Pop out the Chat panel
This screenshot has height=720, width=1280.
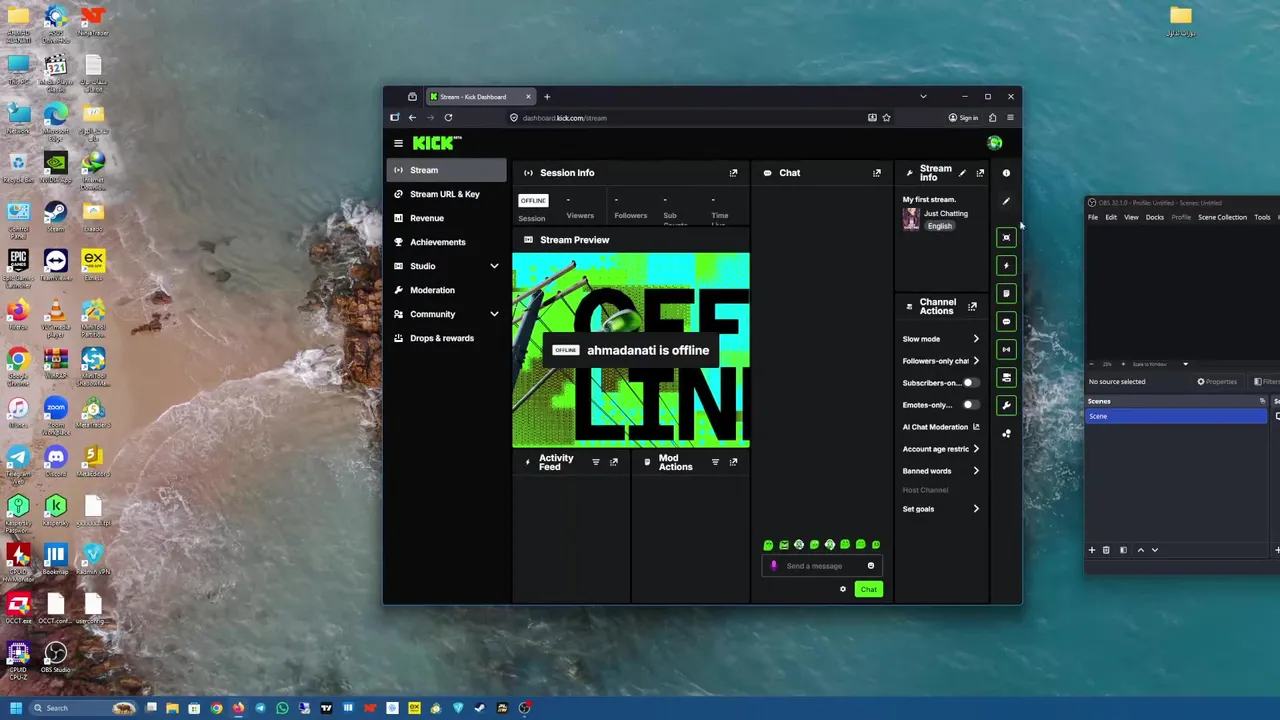tap(877, 173)
